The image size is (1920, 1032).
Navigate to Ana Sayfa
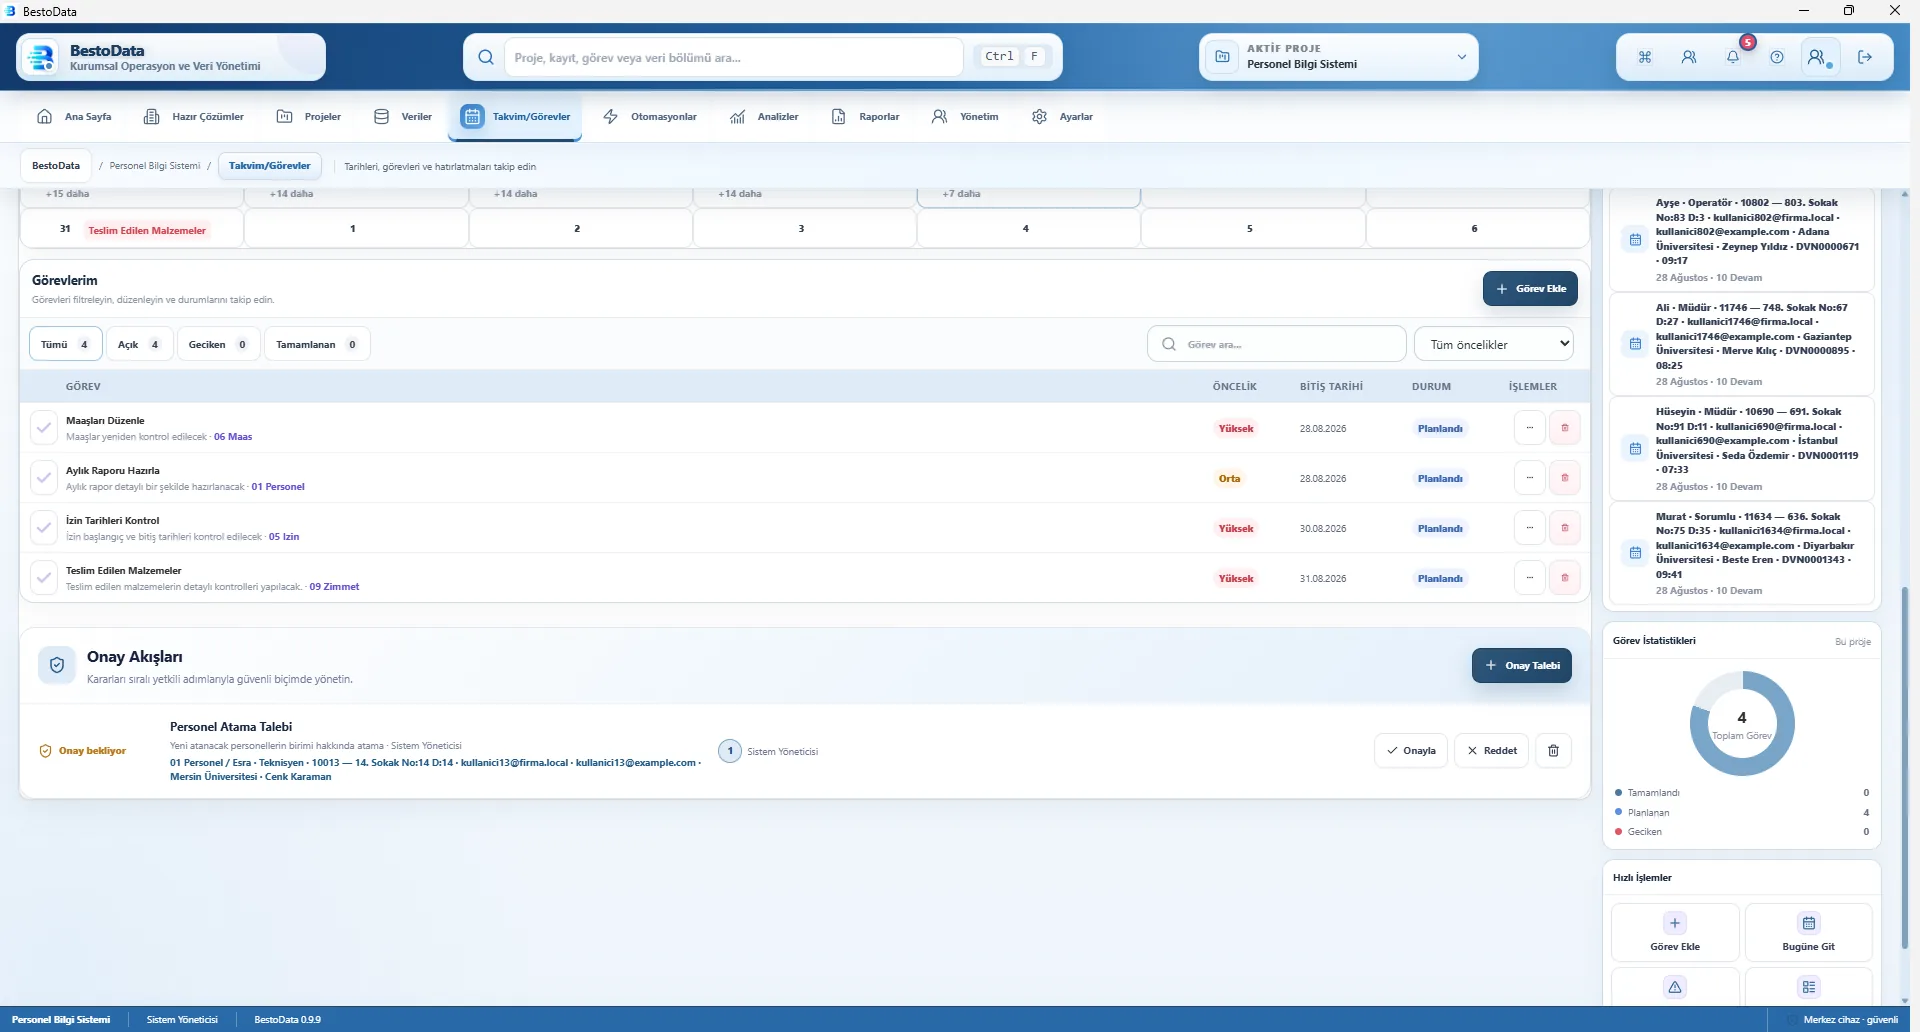pos(74,117)
